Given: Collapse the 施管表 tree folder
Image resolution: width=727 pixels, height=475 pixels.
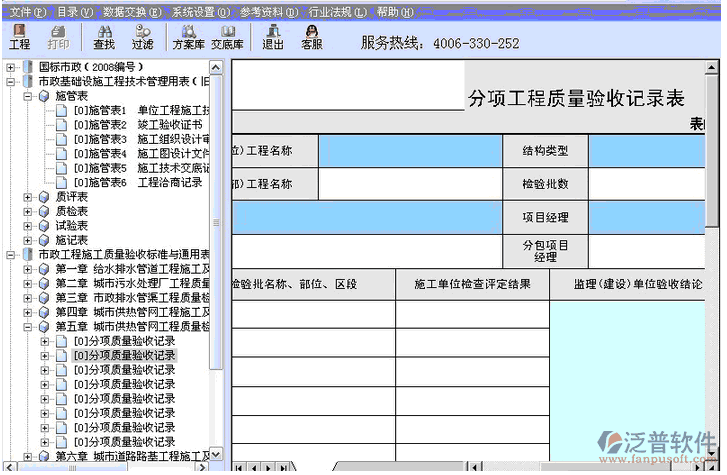Looking at the screenshot, I should tap(28, 96).
